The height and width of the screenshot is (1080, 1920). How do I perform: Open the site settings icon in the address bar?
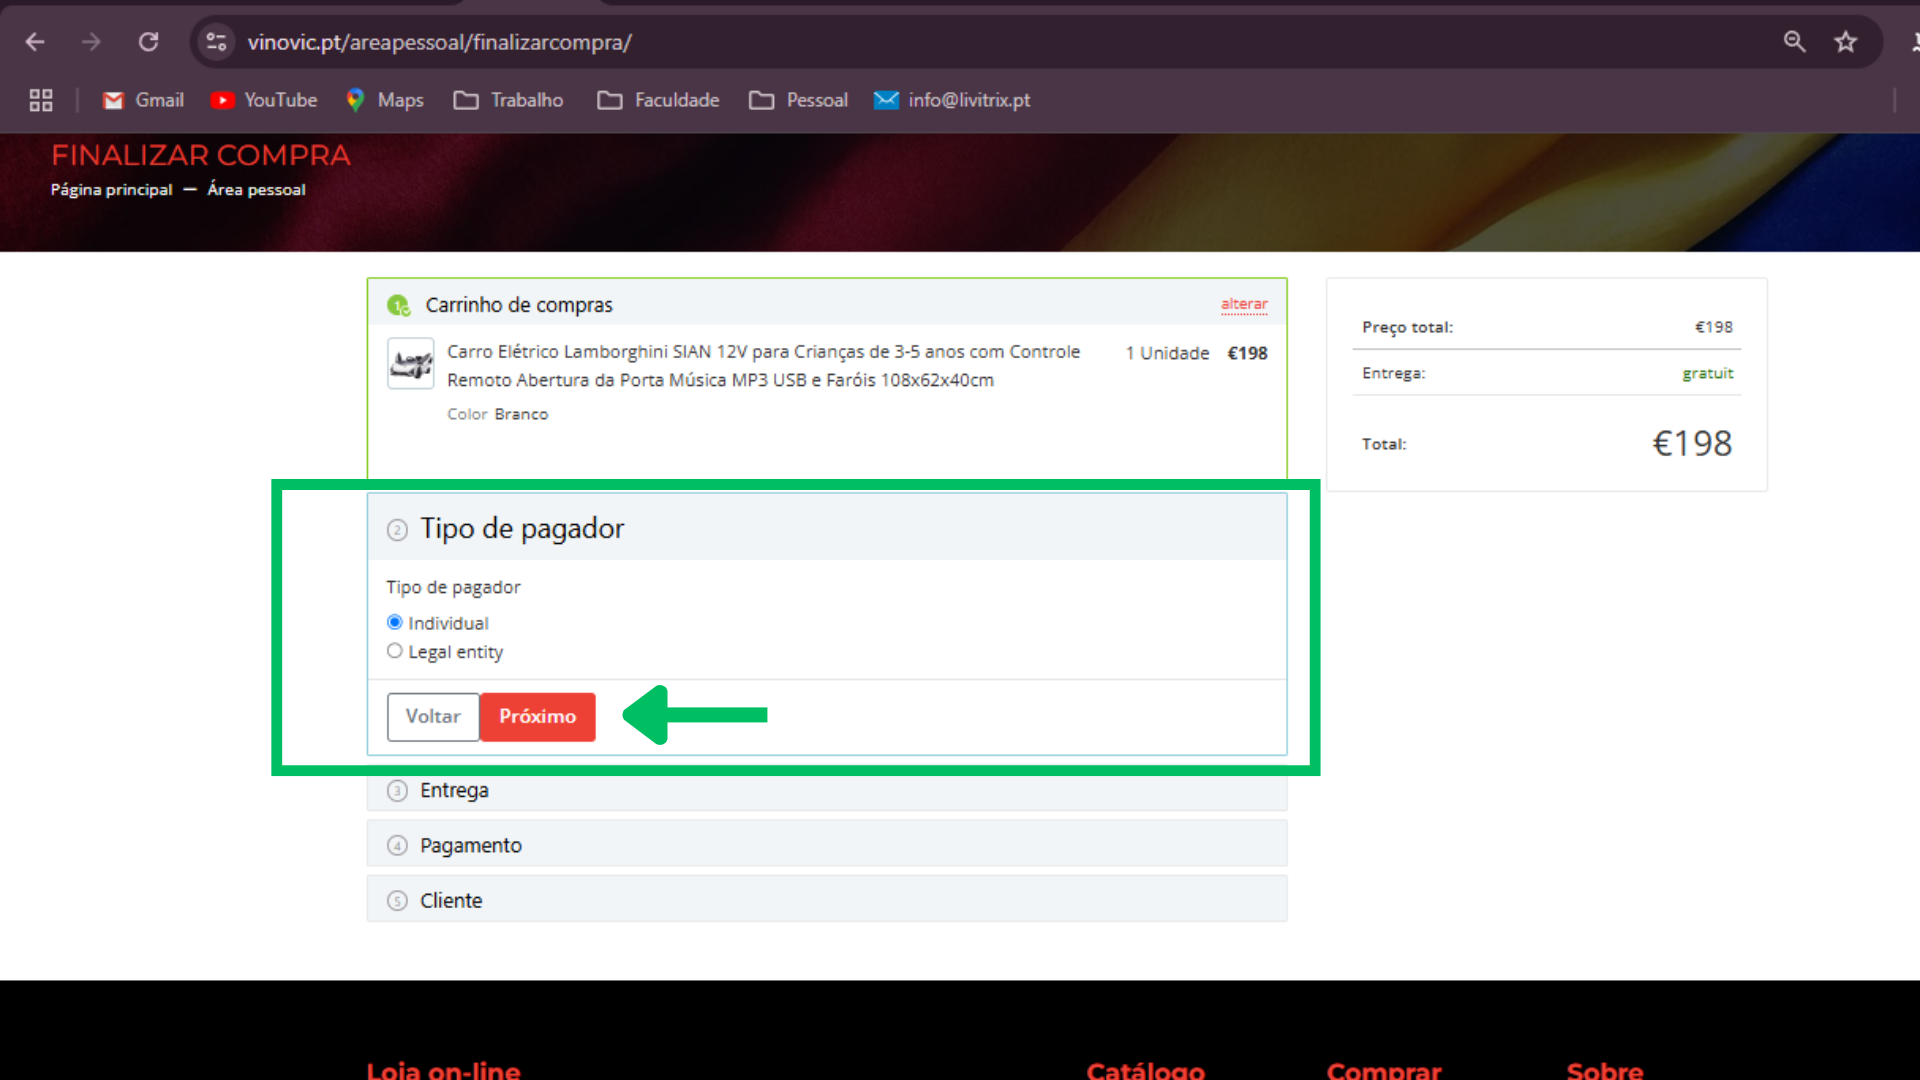click(216, 42)
